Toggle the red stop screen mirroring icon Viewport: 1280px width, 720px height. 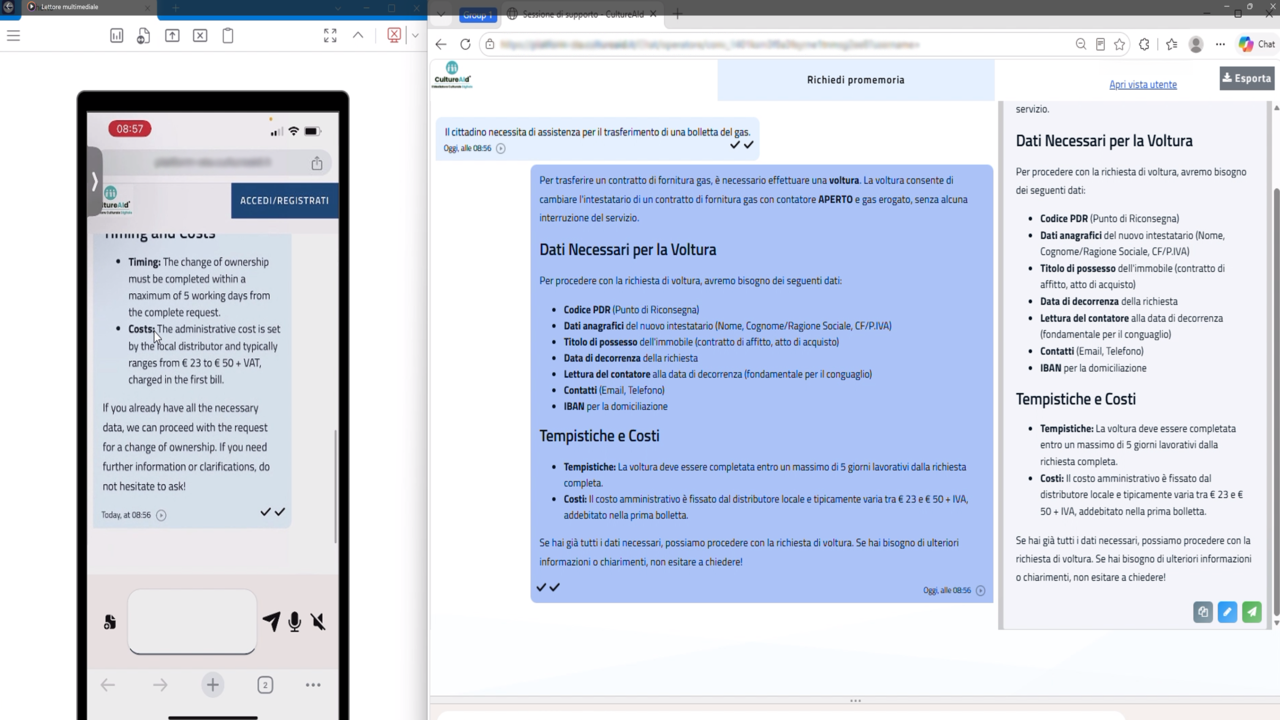point(394,35)
